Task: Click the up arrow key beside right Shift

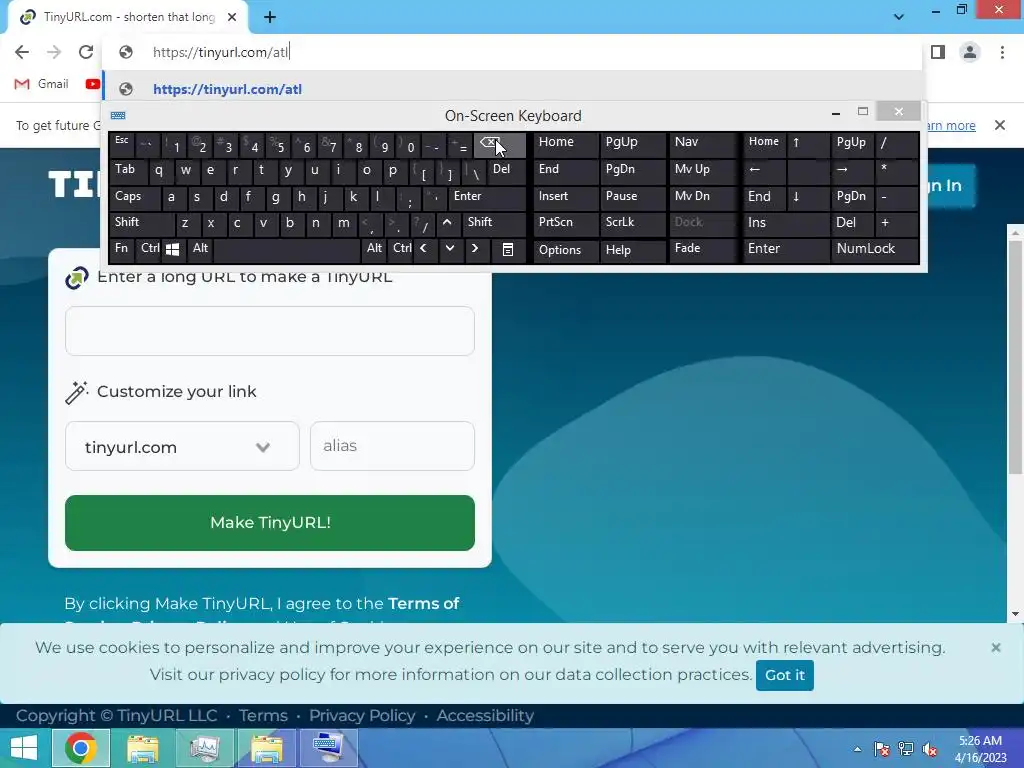Action: (447, 223)
